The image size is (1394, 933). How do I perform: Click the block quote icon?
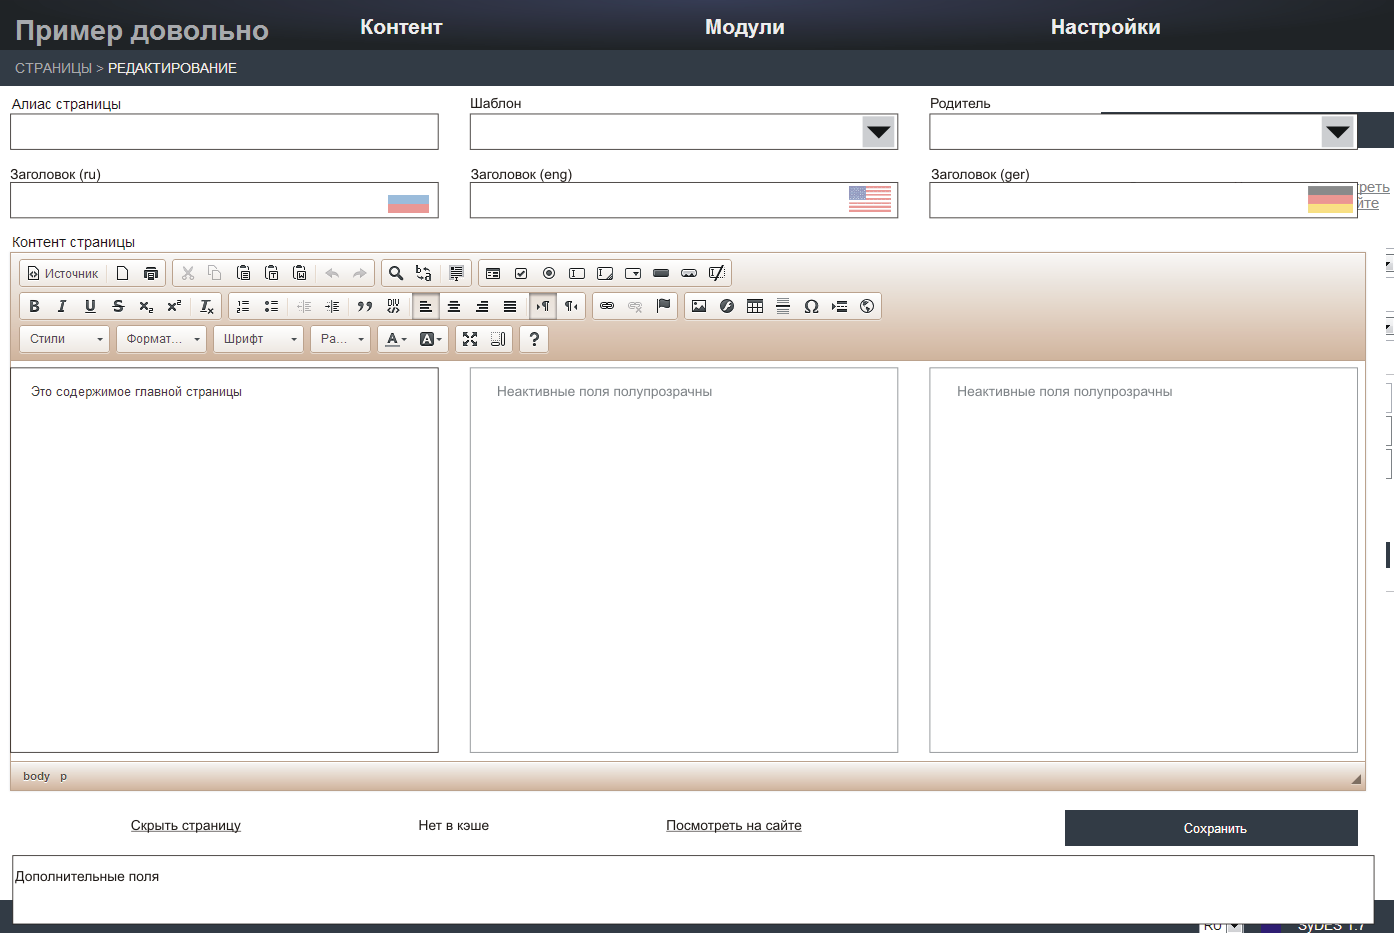[365, 306]
